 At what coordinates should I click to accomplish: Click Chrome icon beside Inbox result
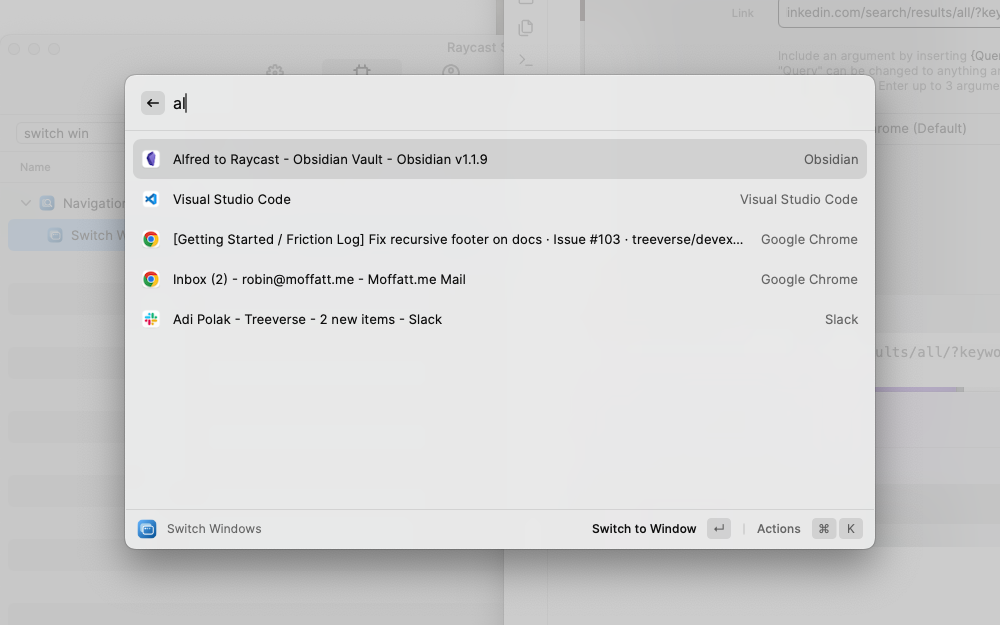(151, 279)
